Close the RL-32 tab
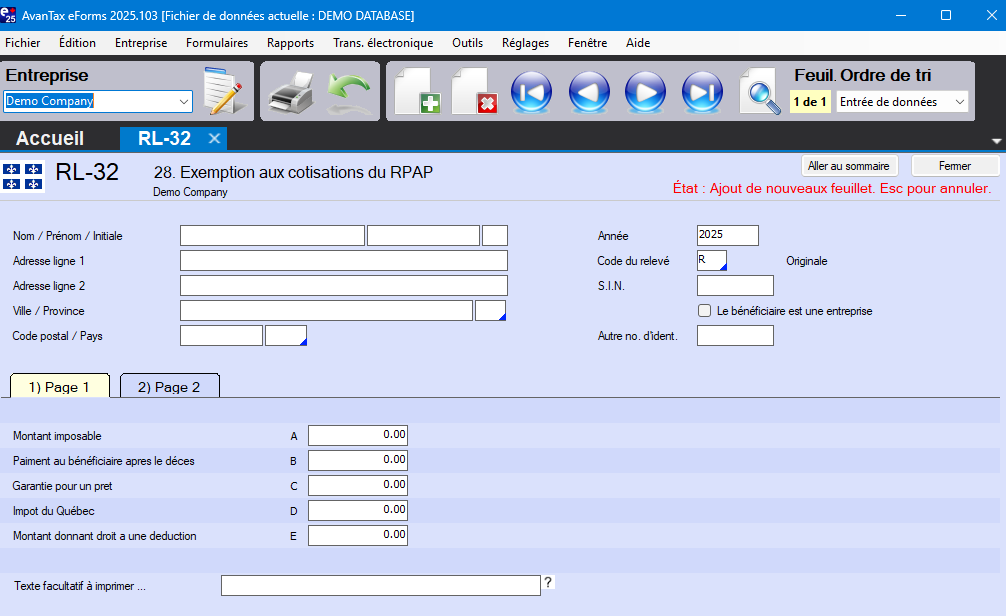The image size is (1006, 616). [x=214, y=139]
